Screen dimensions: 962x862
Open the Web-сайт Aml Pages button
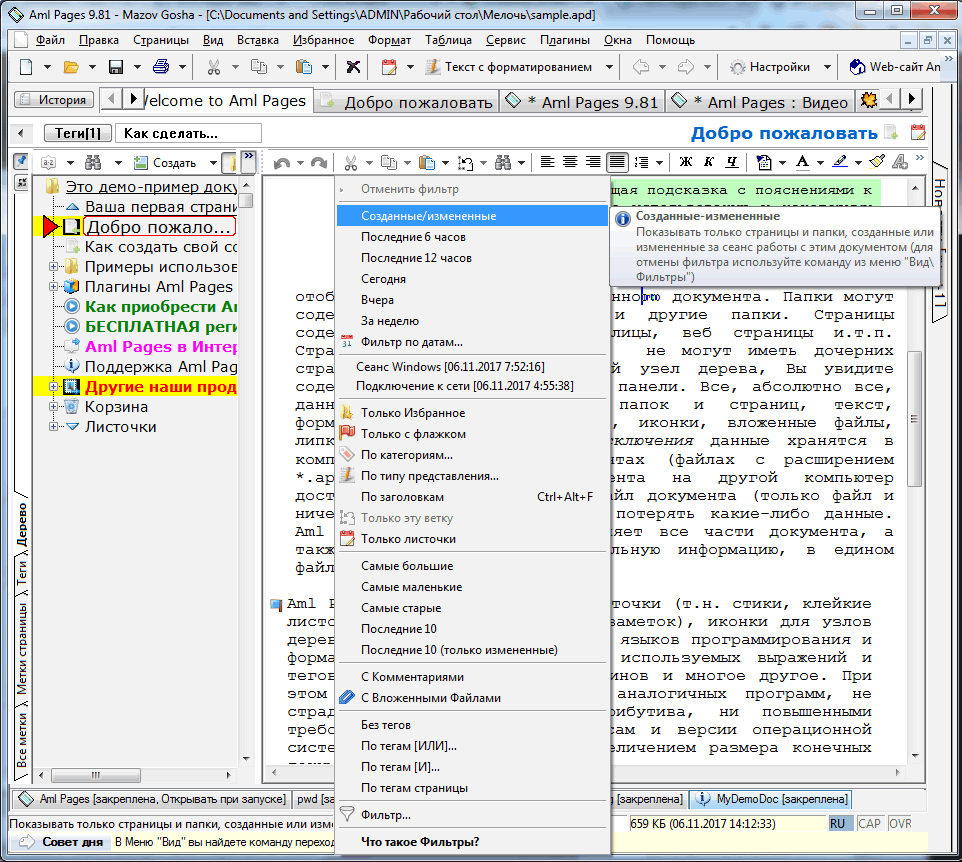coord(895,67)
